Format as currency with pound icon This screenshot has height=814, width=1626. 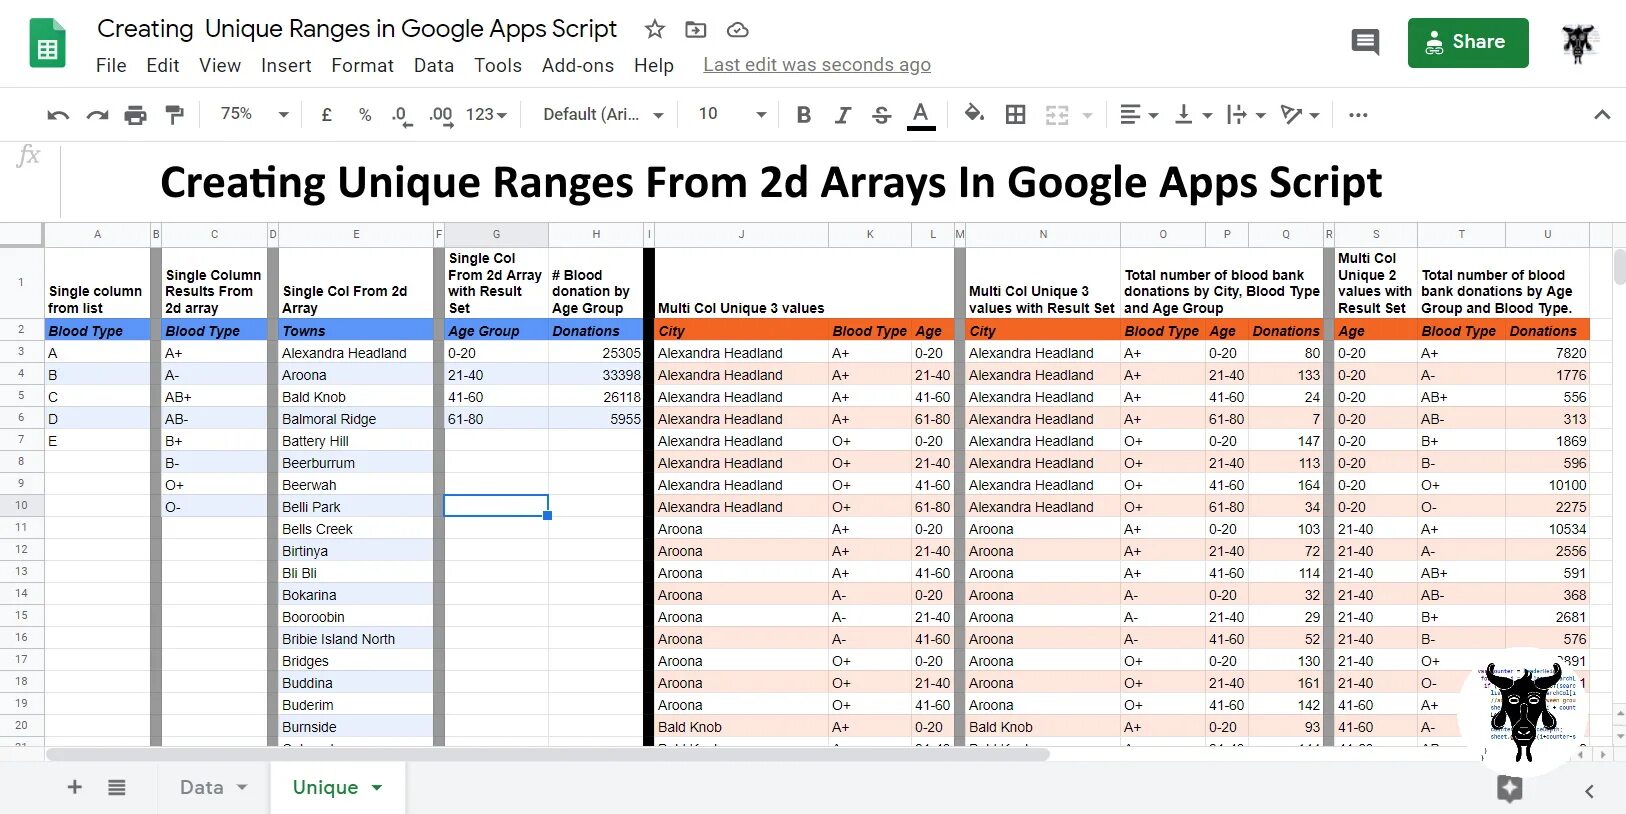click(x=326, y=115)
